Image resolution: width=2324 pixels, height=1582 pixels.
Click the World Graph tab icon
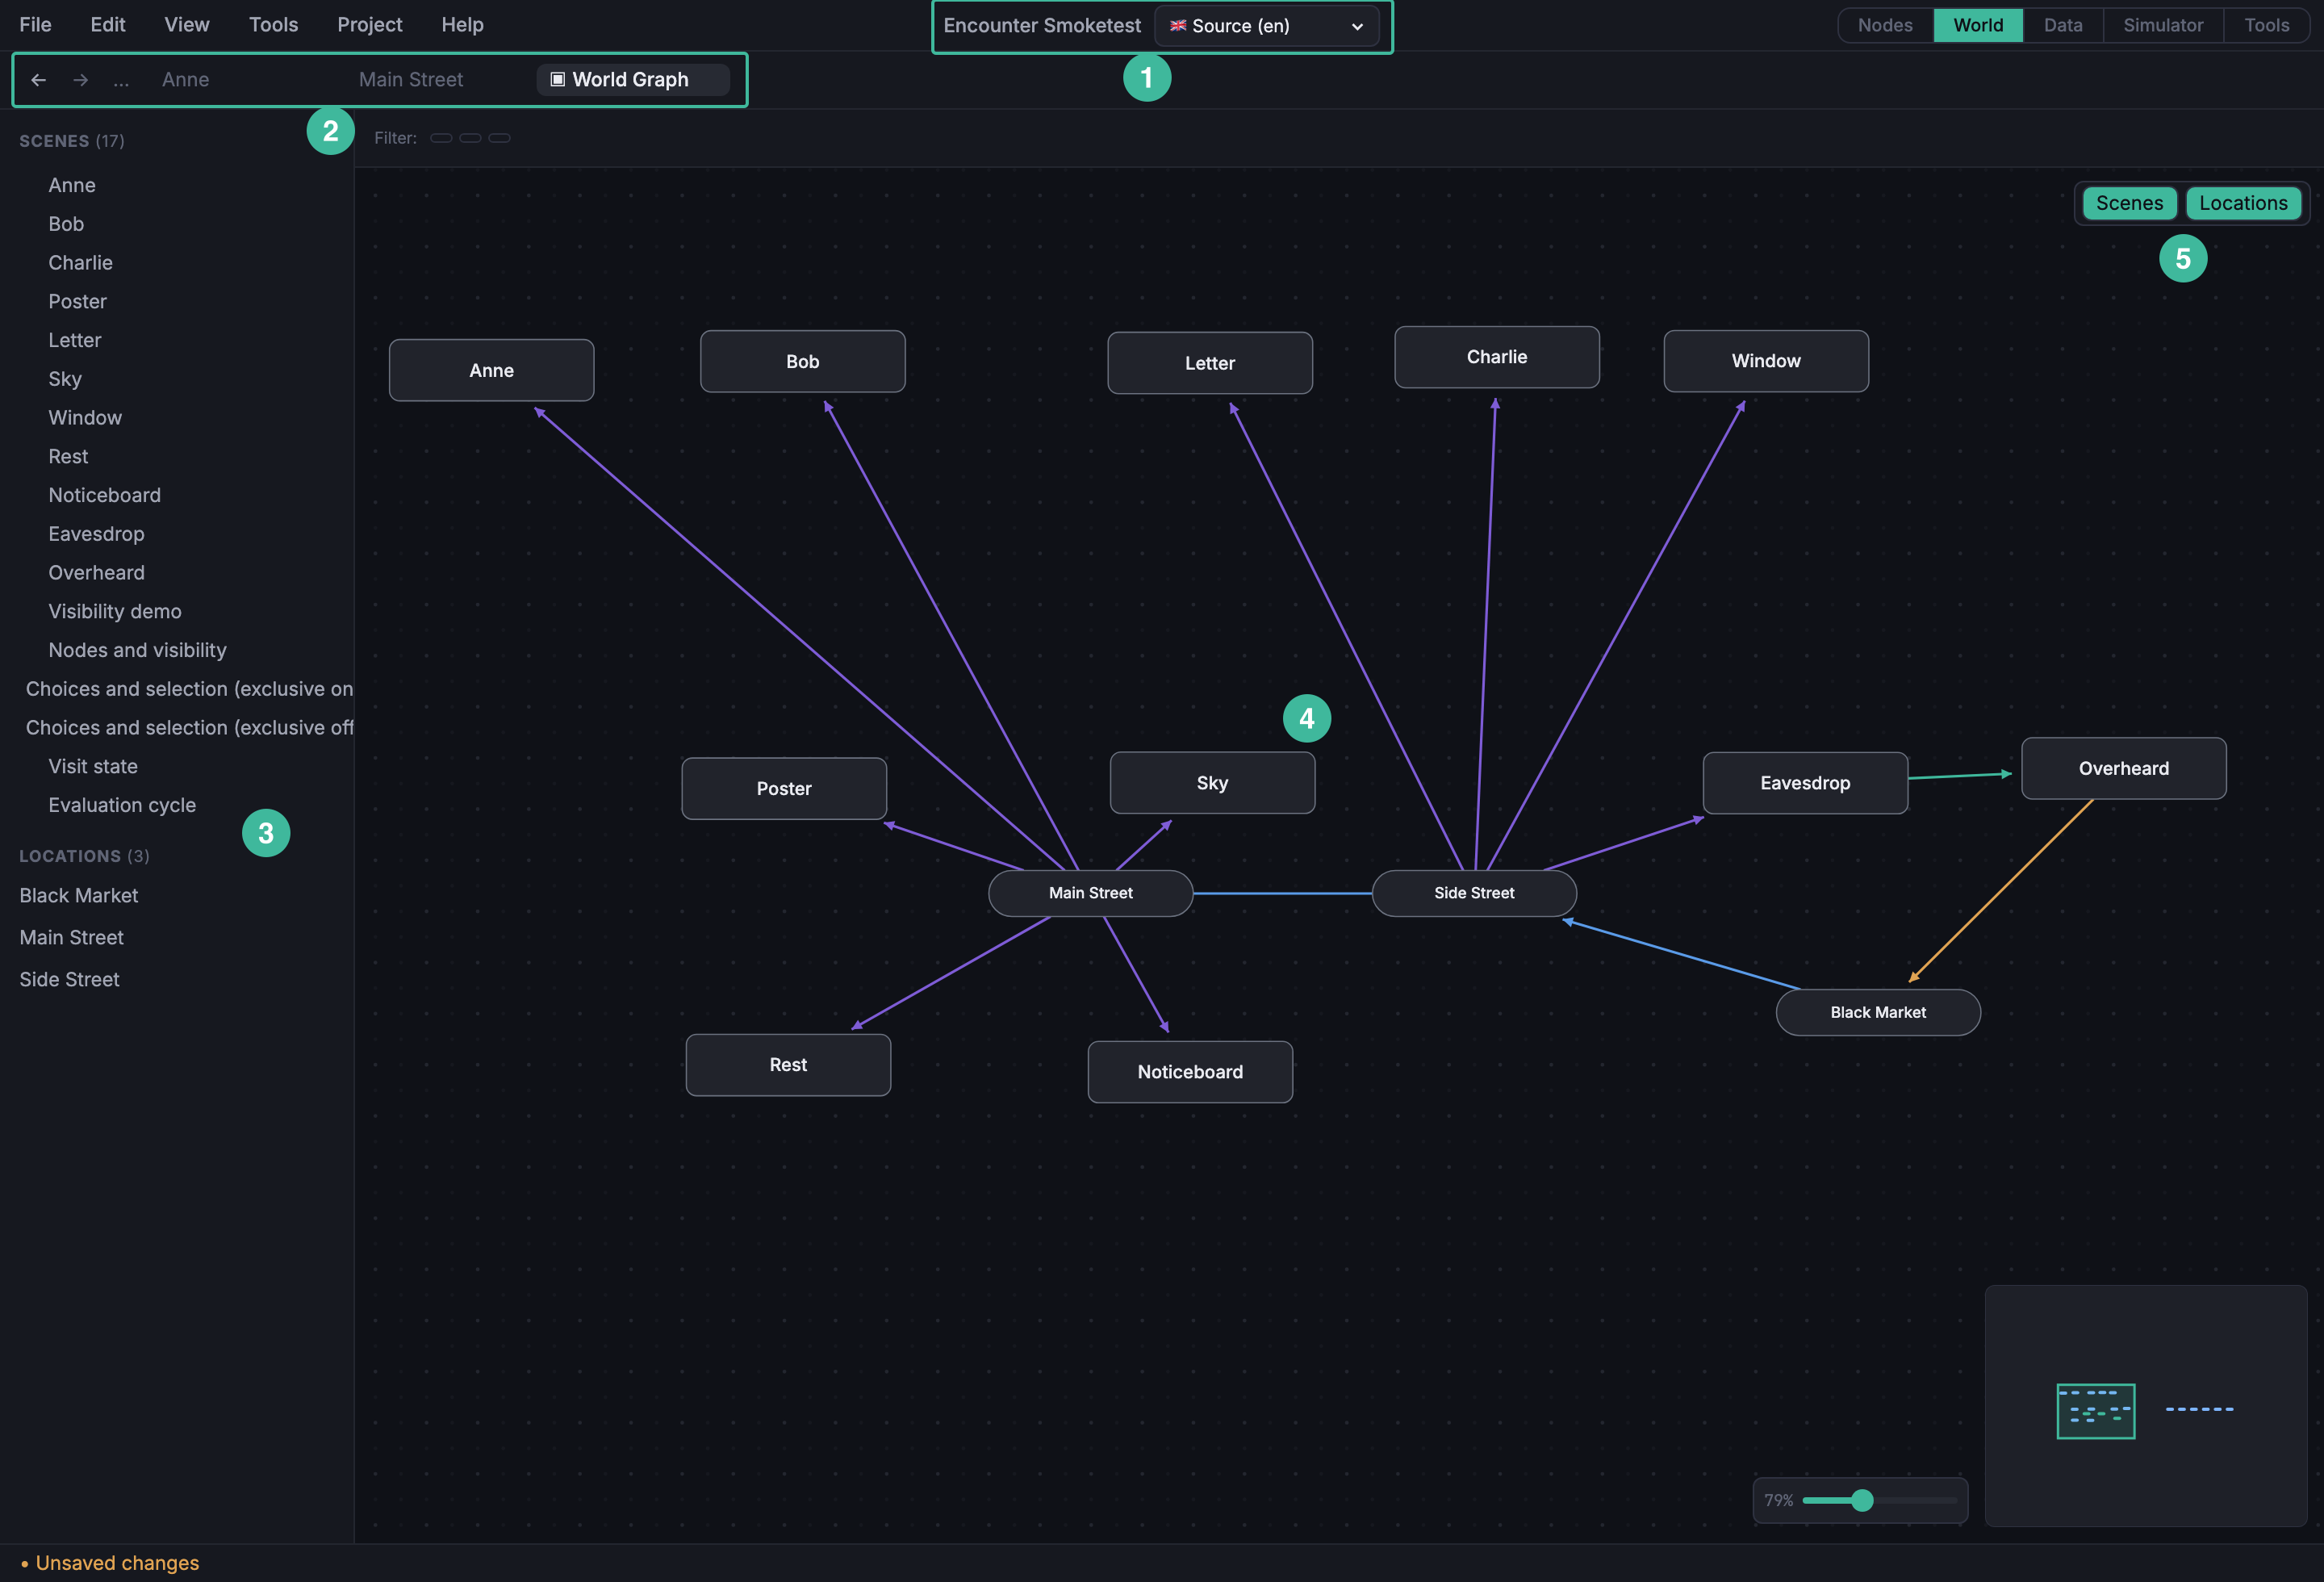coord(558,79)
